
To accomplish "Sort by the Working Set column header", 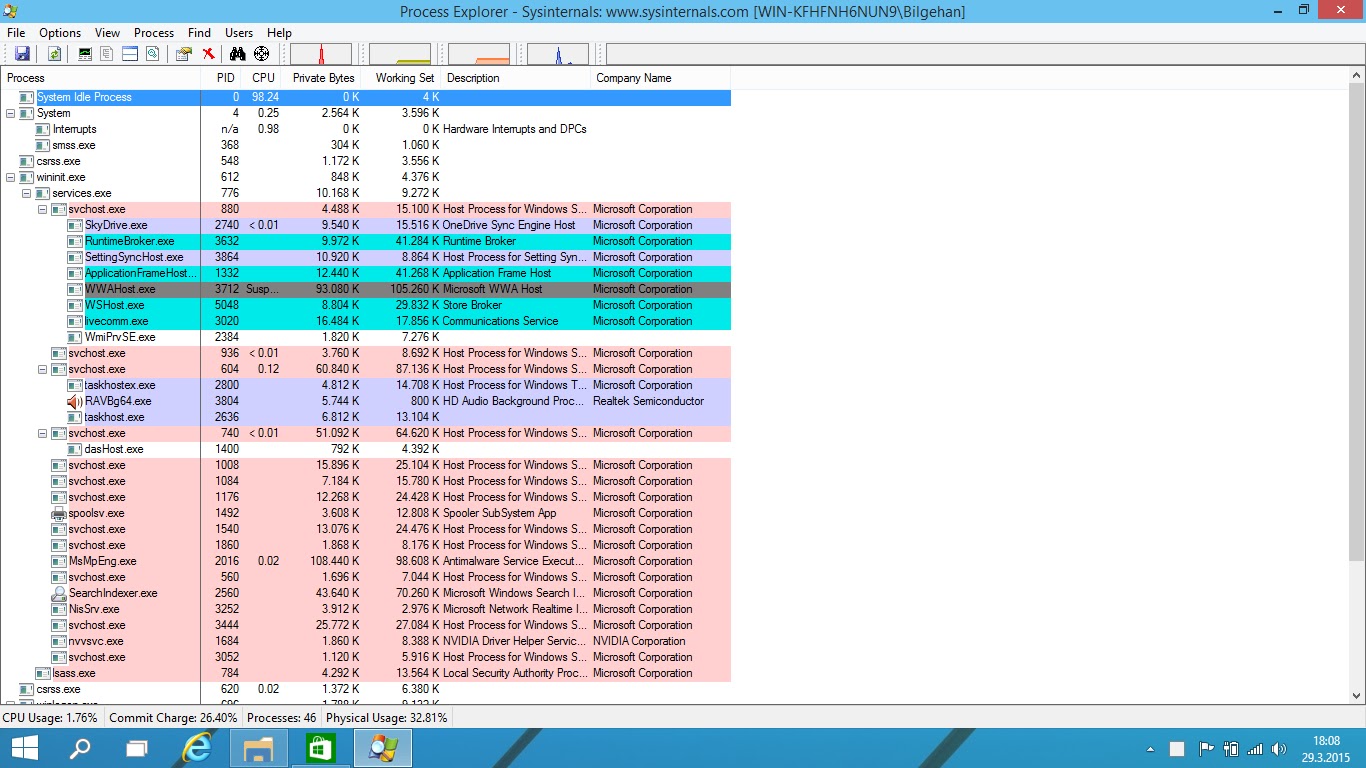I will (x=402, y=78).
